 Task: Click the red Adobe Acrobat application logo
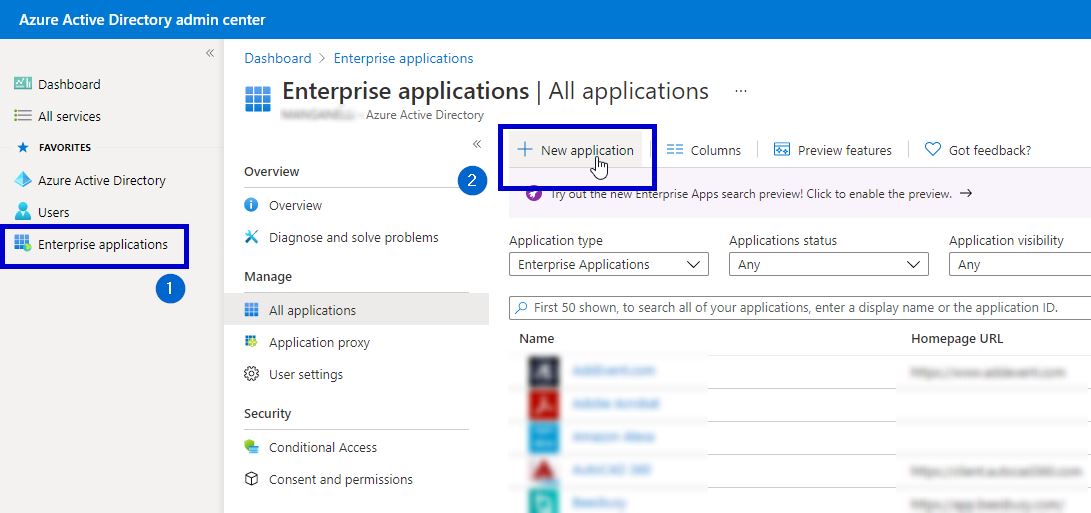click(543, 404)
